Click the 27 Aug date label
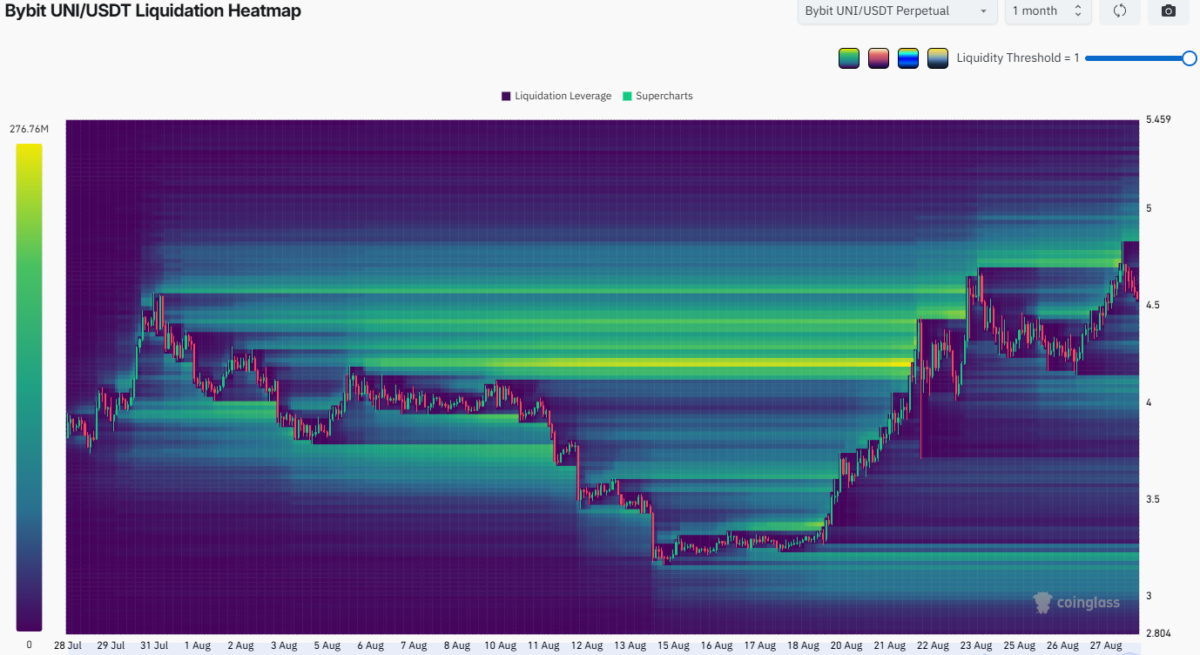 1108,646
